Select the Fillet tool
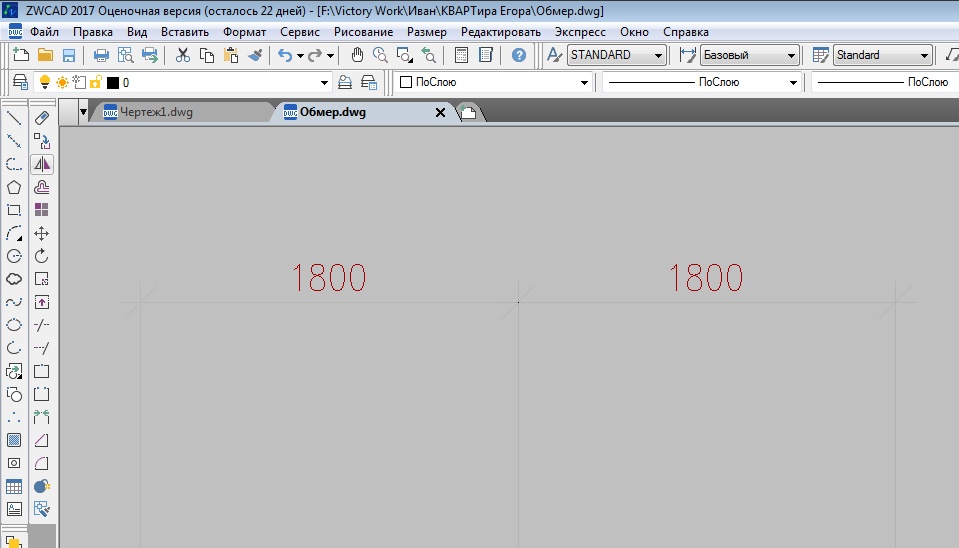 42,463
